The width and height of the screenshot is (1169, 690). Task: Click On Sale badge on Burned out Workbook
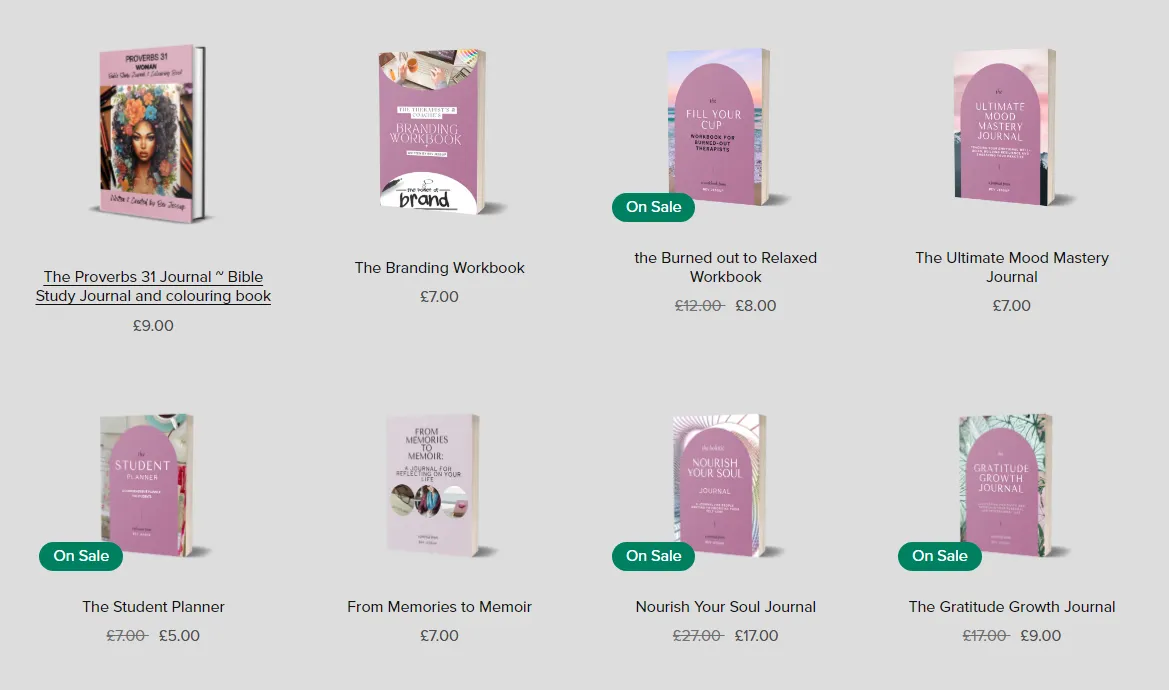[x=653, y=207]
